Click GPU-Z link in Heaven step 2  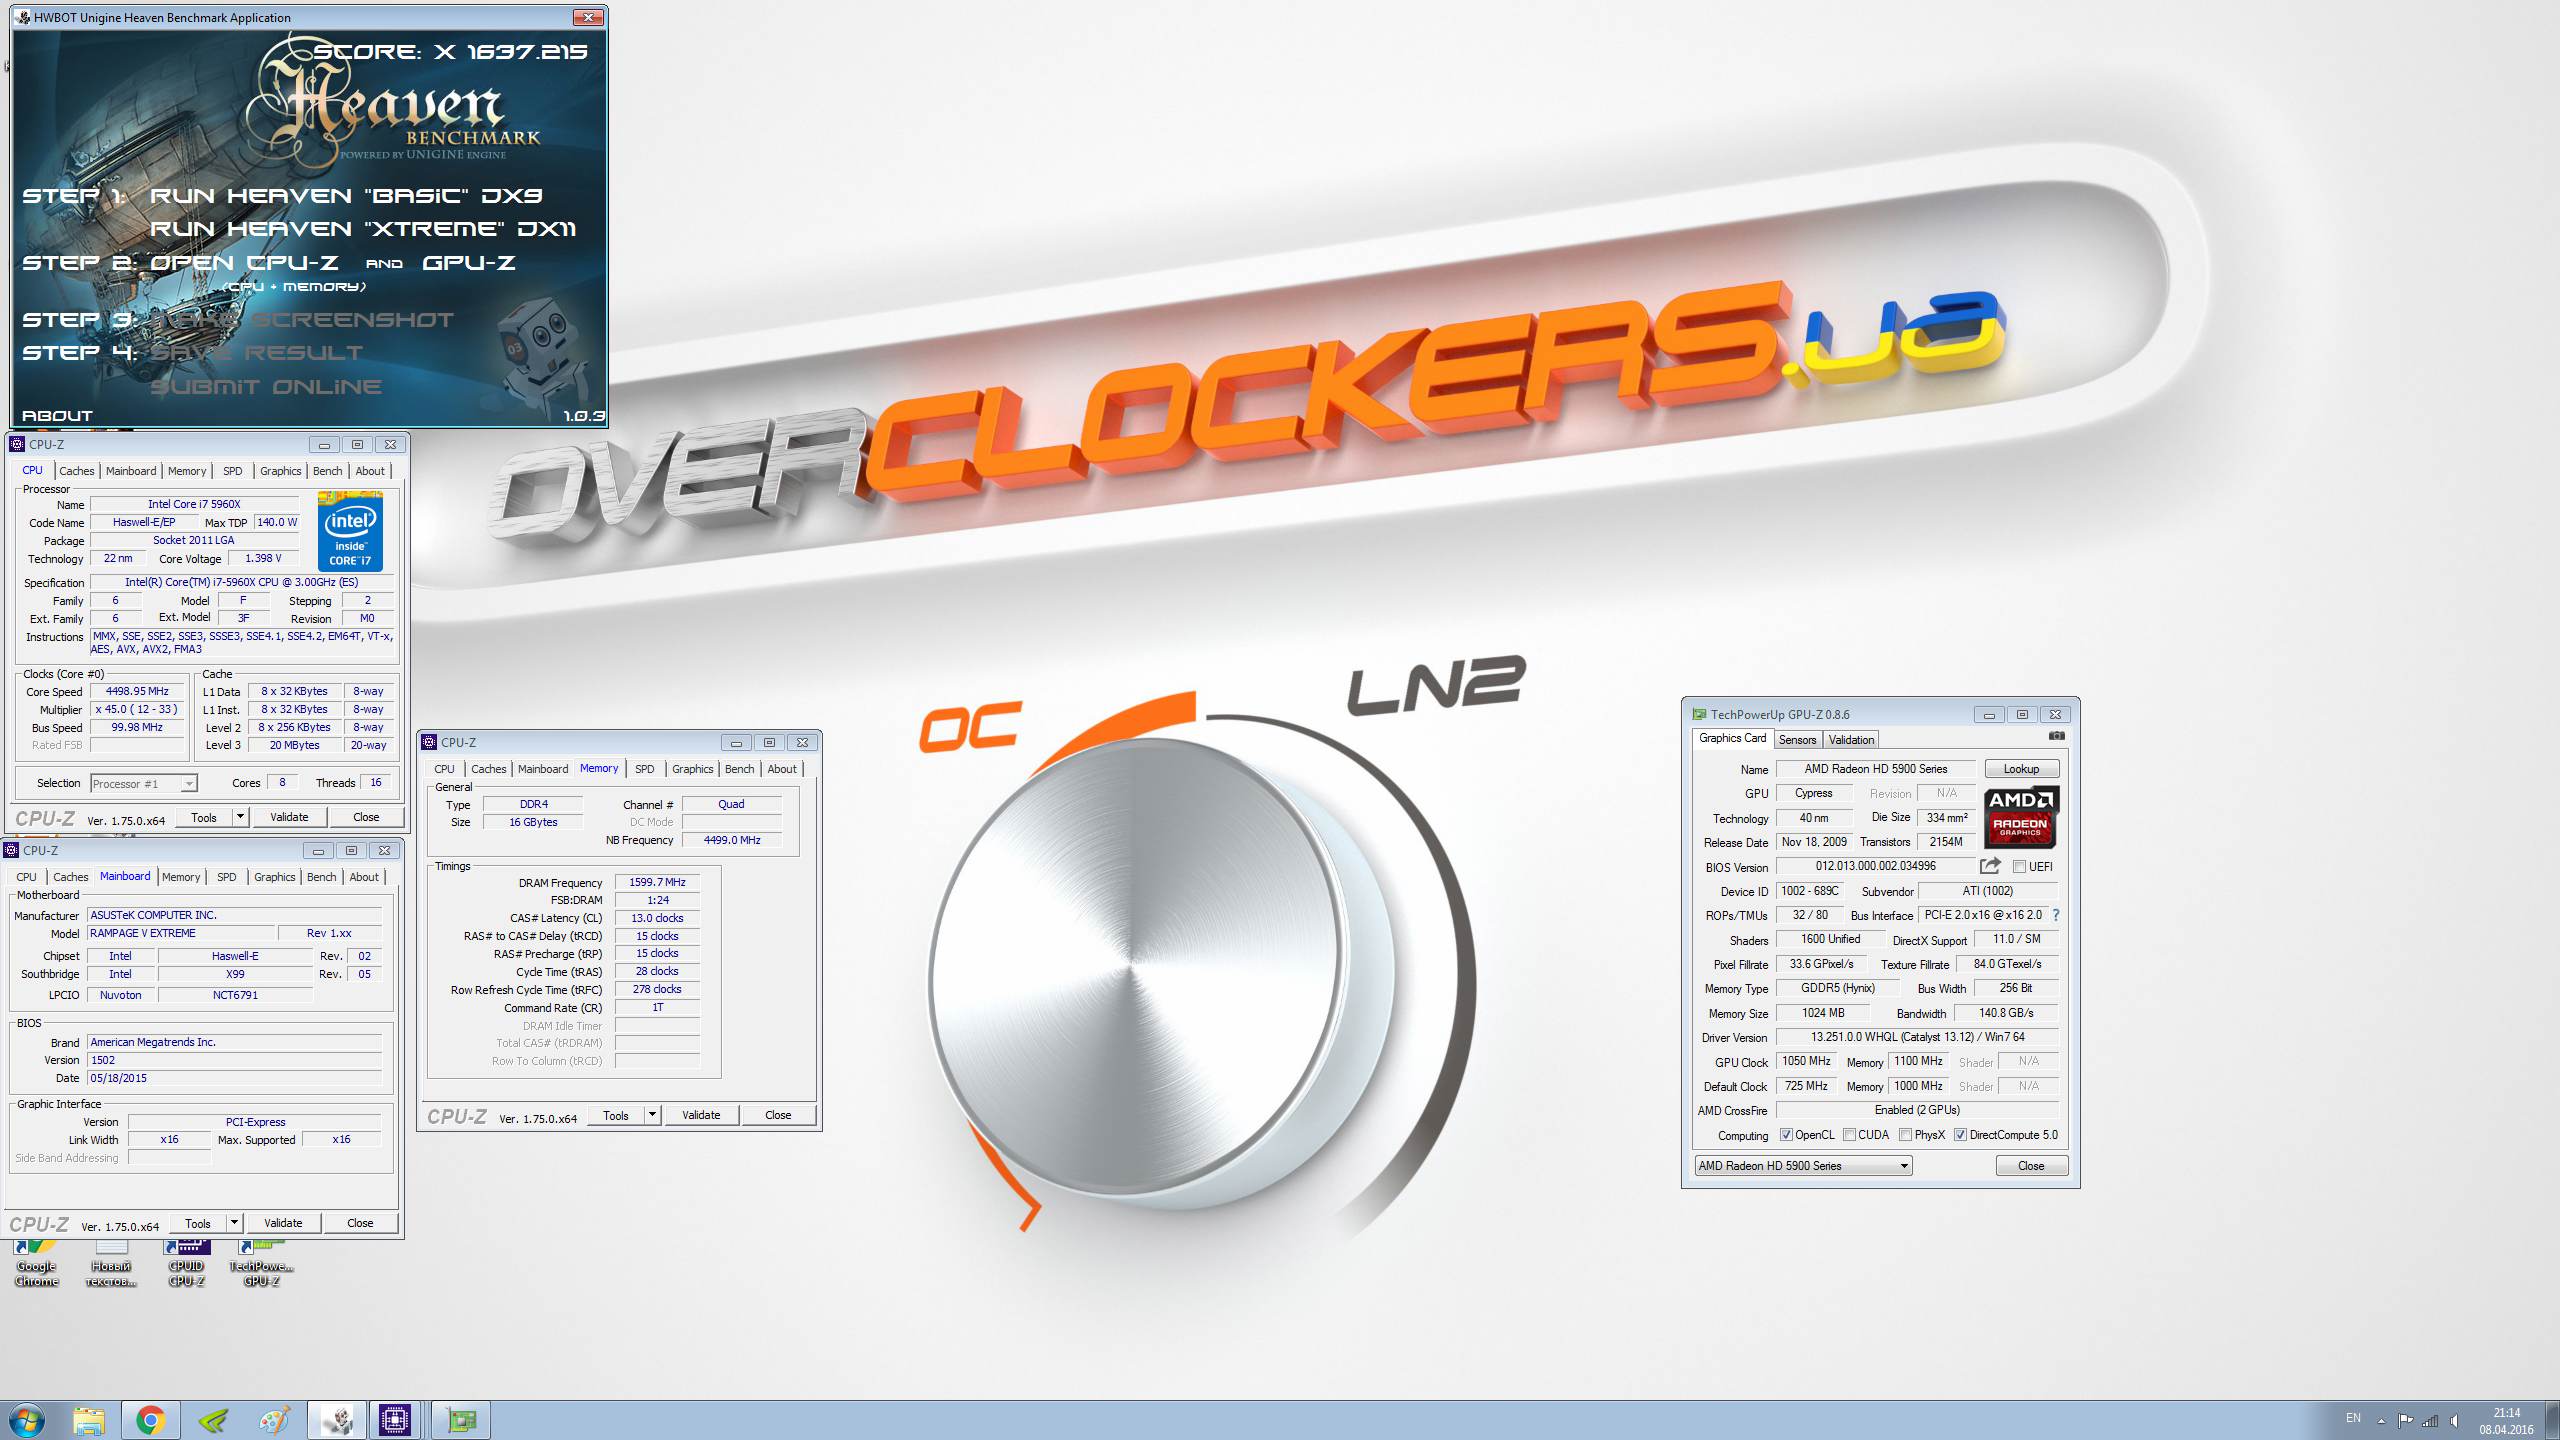(x=469, y=262)
